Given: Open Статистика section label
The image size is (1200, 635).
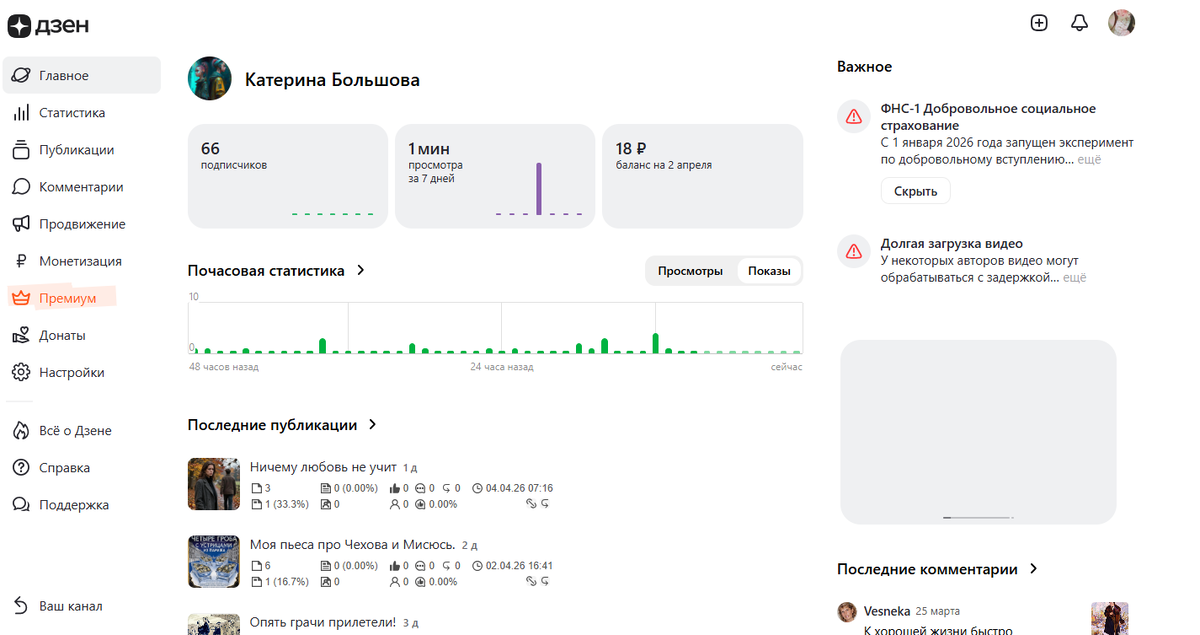Looking at the screenshot, I should (x=72, y=113).
